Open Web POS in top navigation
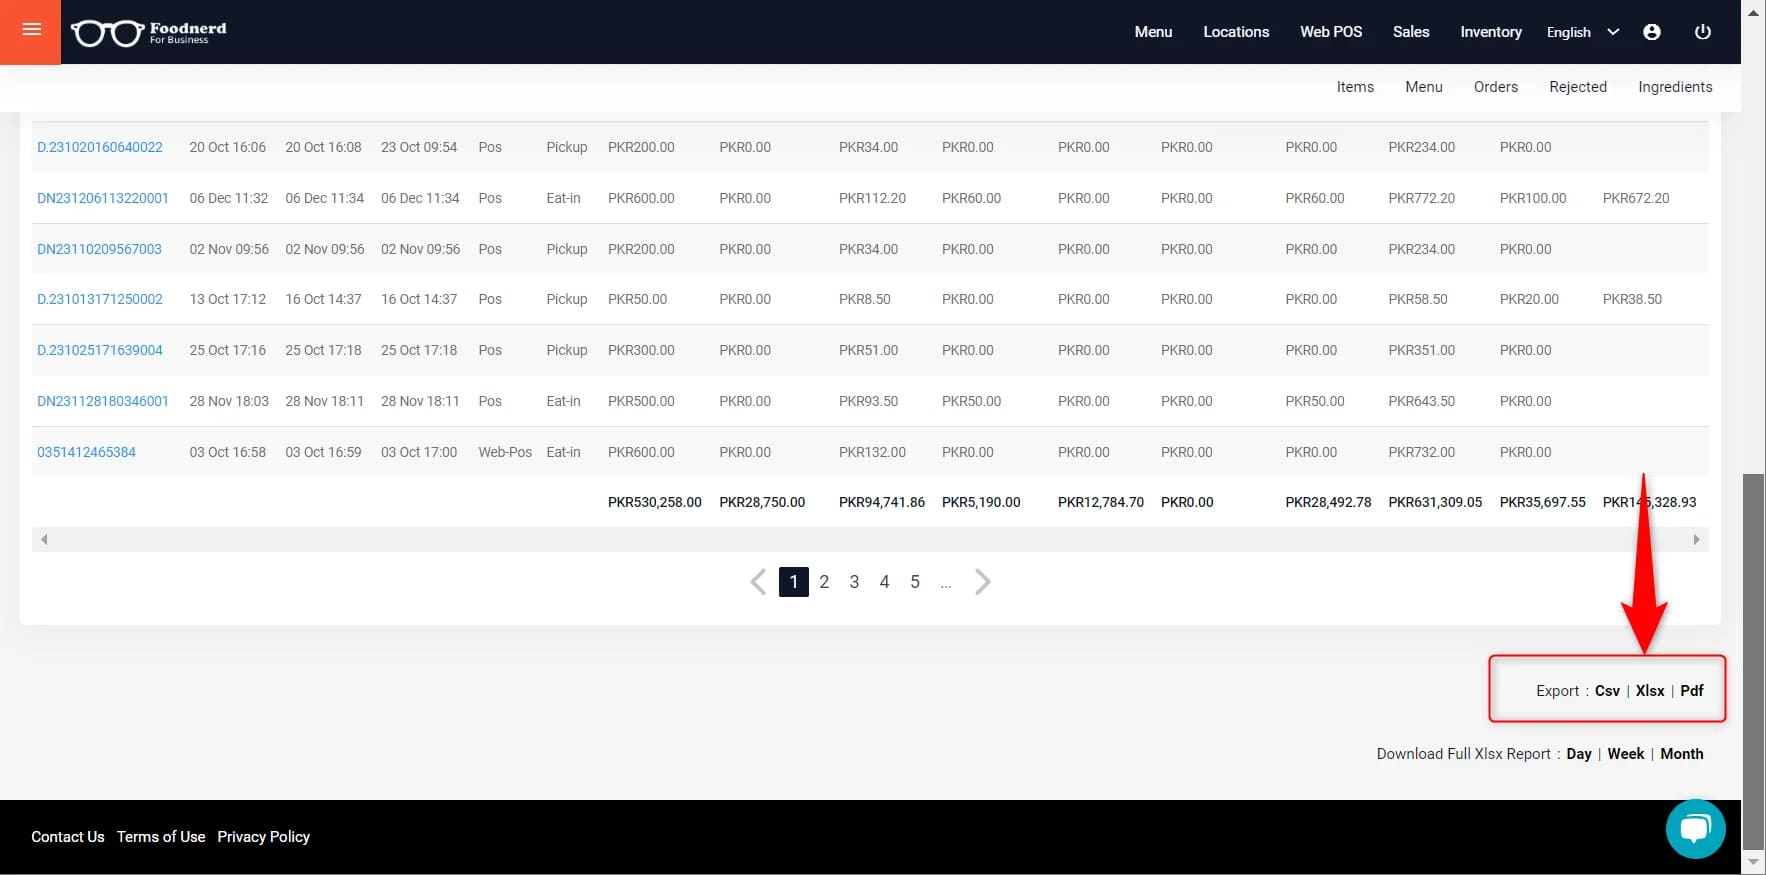The width and height of the screenshot is (1766, 875). [1331, 32]
